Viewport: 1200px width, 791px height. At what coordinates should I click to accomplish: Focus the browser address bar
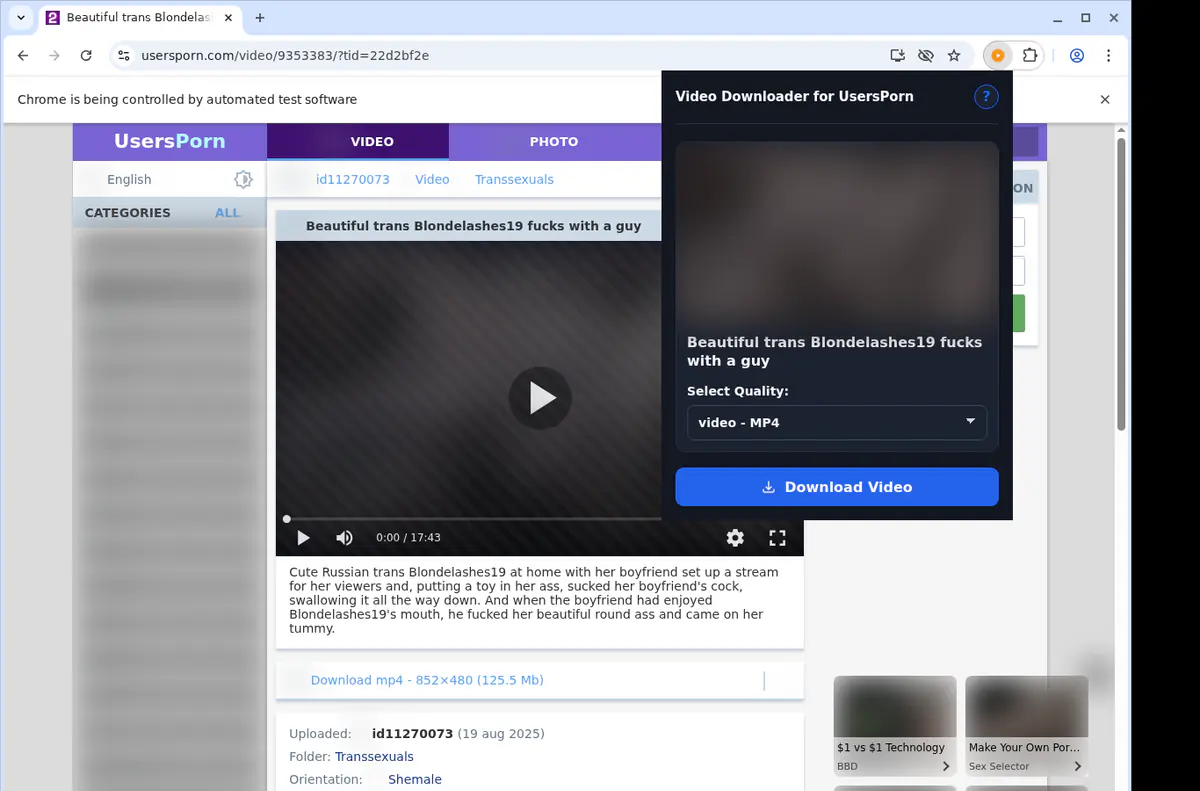coord(500,56)
